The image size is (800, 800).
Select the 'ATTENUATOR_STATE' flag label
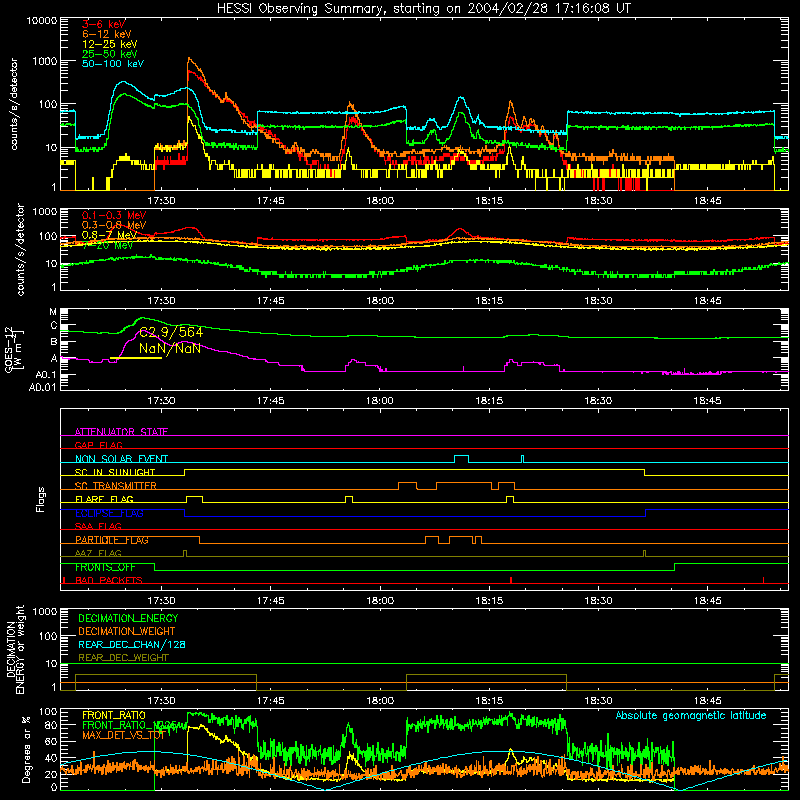pyautogui.click(x=121, y=432)
